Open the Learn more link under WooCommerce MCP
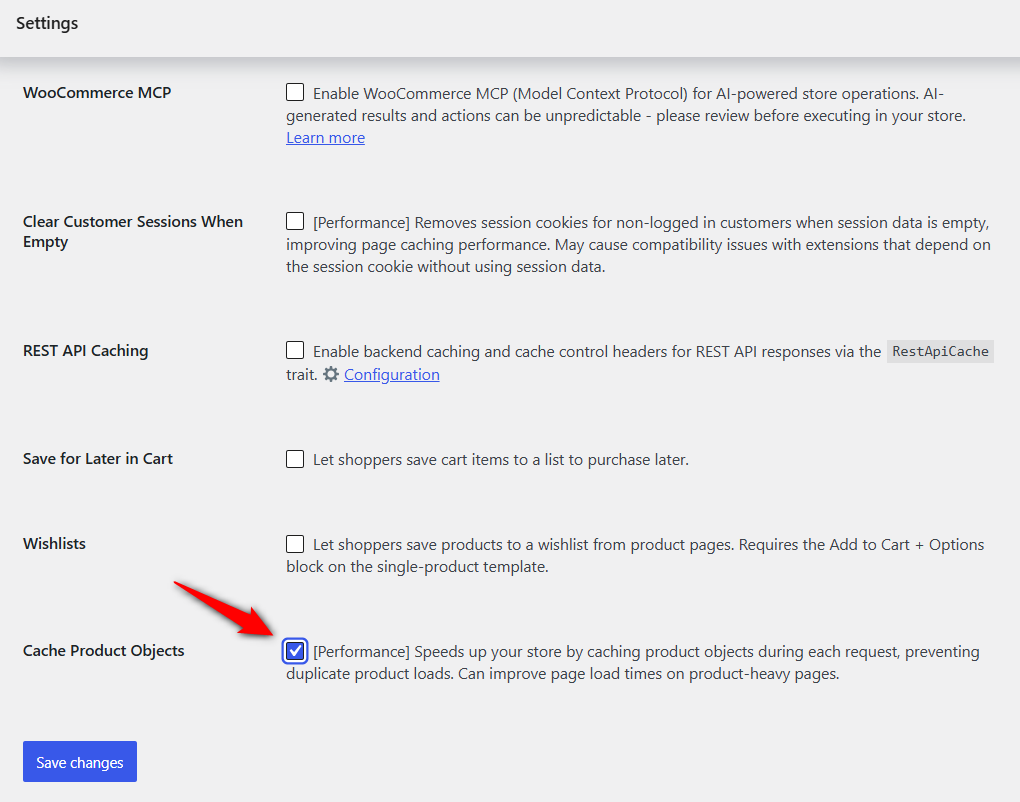 point(325,138)
